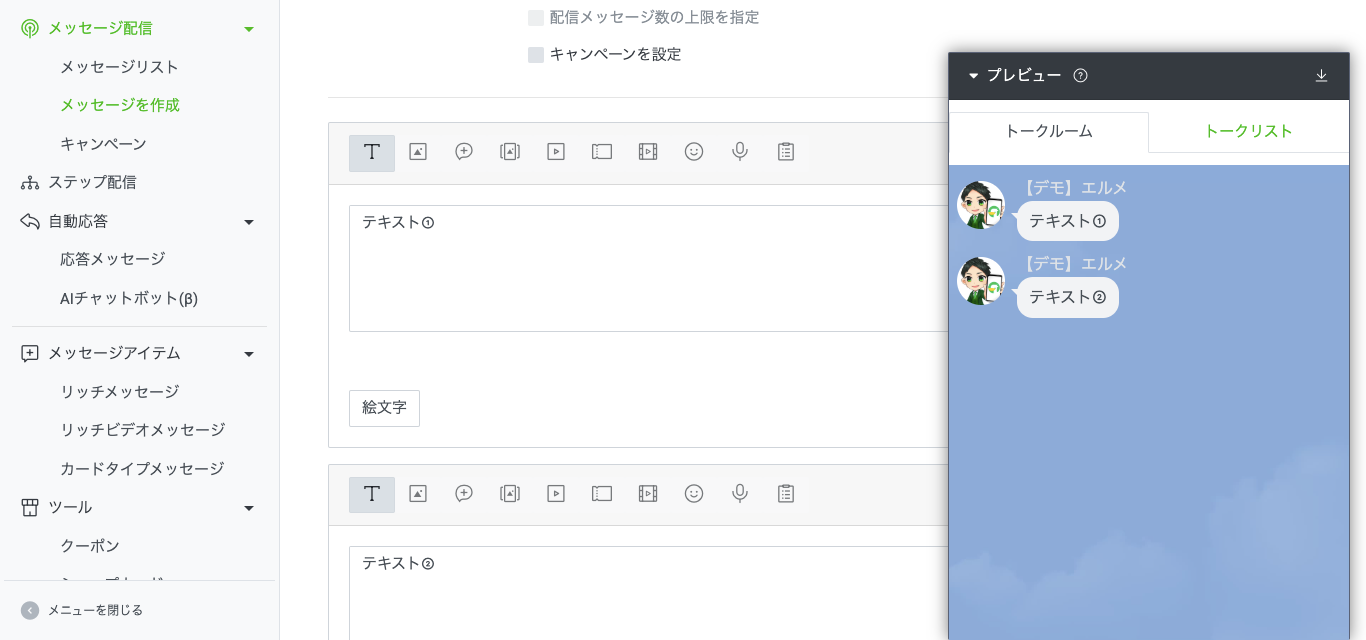
Task: Select the coupon ticket icon in the first toolbar
Action: [x=602, y=152]
